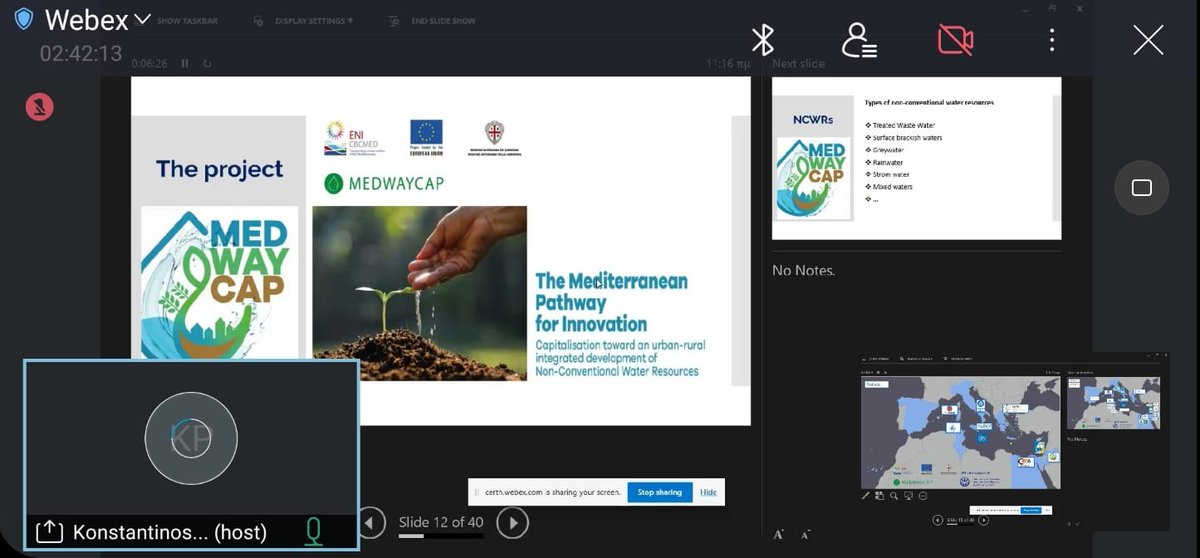The height and width of the screenshot is (558, 1200).
Task: Tap the round square-icon button at right
Action: 1142,187
